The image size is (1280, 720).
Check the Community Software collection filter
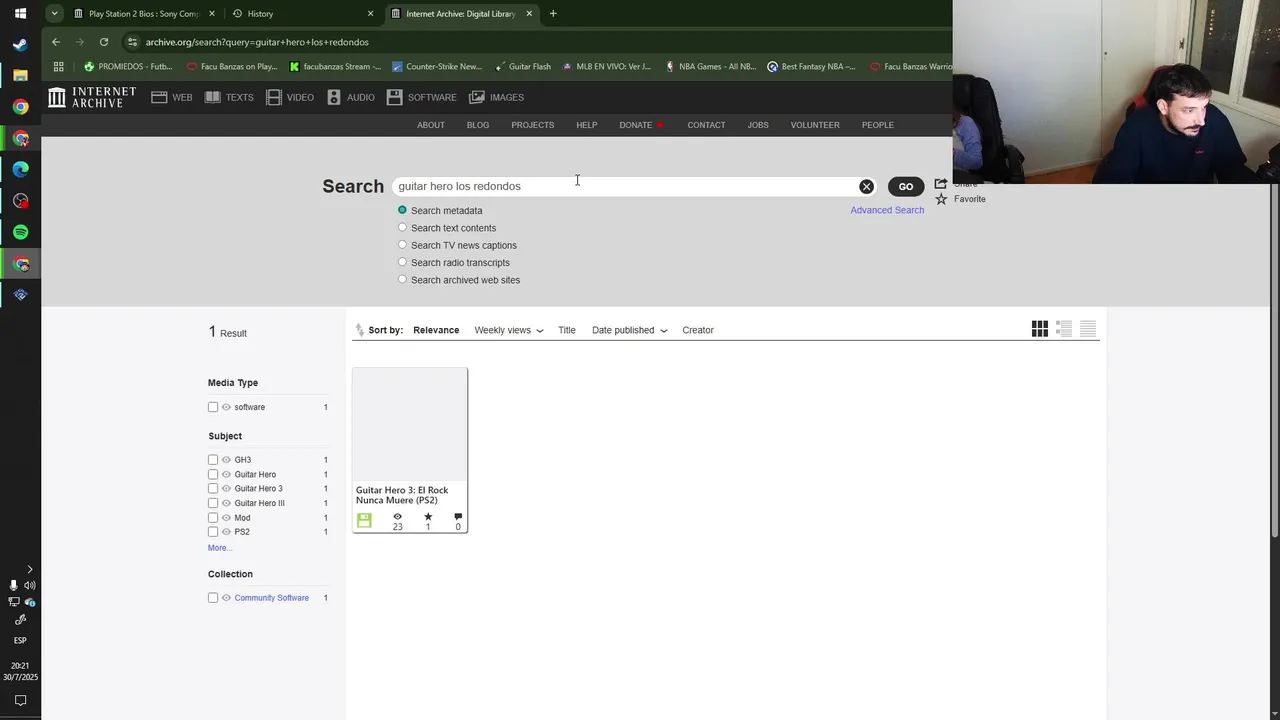[213, 598]
